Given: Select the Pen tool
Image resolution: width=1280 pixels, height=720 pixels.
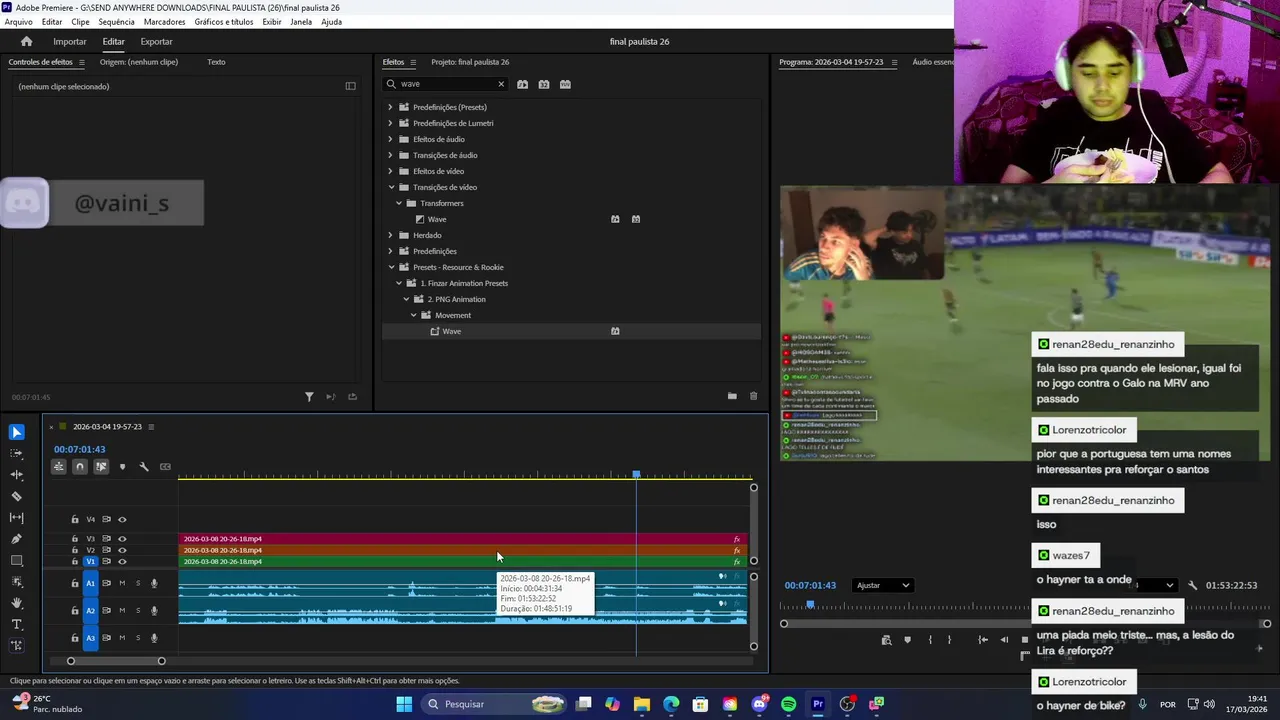Looking at the screenshot, I should [x=16, y=539].
